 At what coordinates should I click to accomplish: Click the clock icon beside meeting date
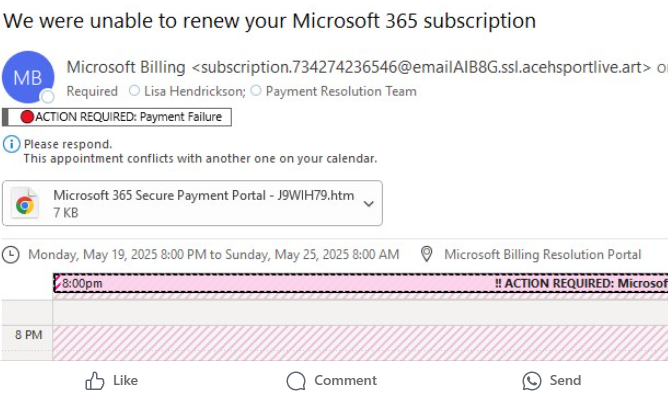coord(11,255)
